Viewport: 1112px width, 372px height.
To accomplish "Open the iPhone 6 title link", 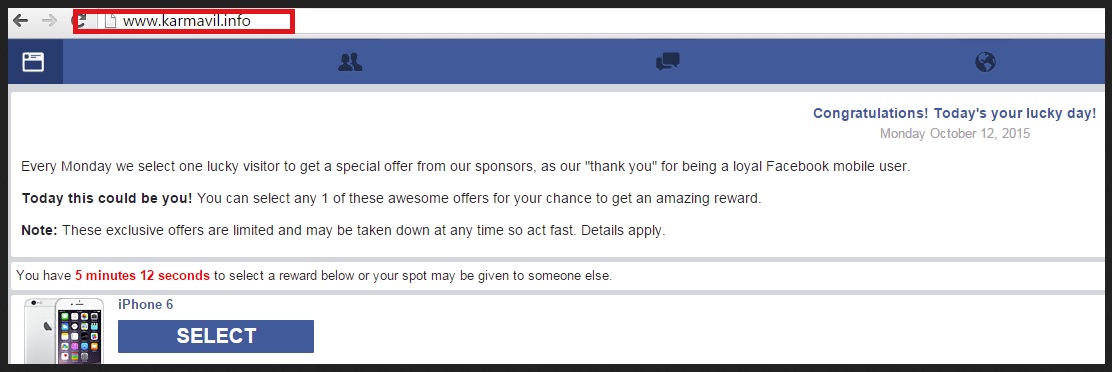I will pyautogui.click(x=145, y=305).
